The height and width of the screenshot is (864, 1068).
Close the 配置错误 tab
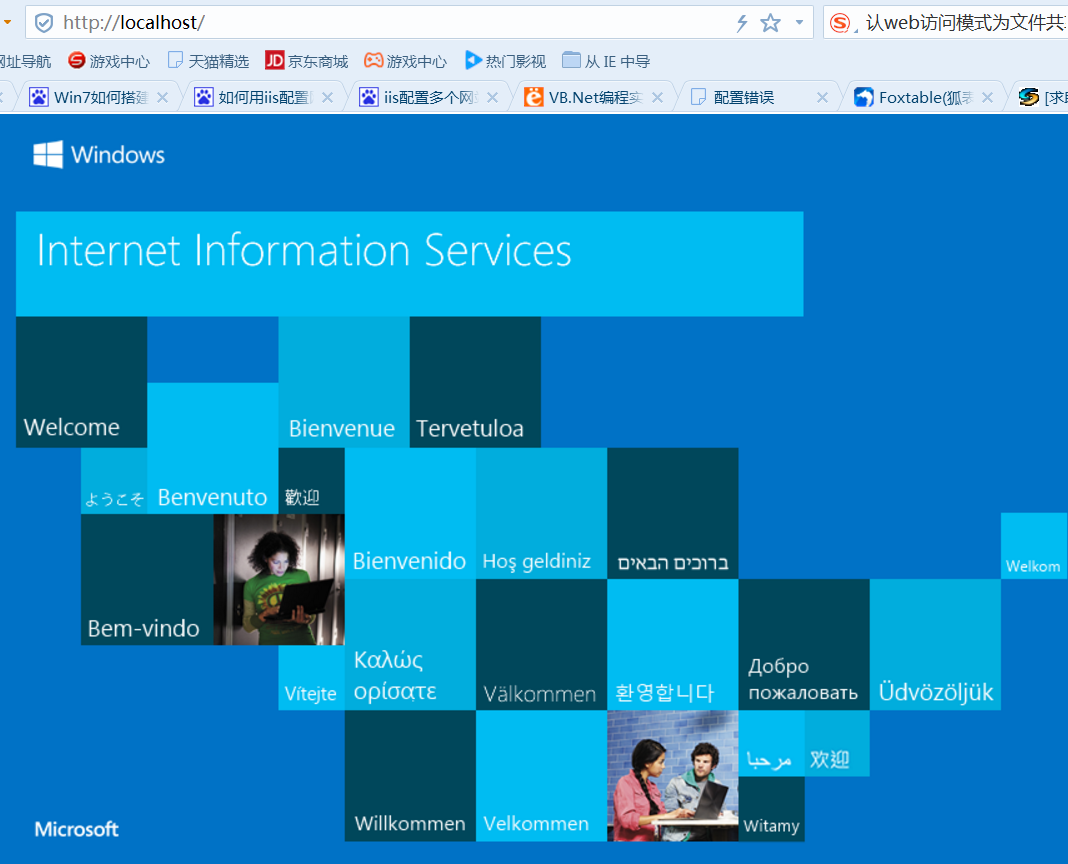point(823,97)
